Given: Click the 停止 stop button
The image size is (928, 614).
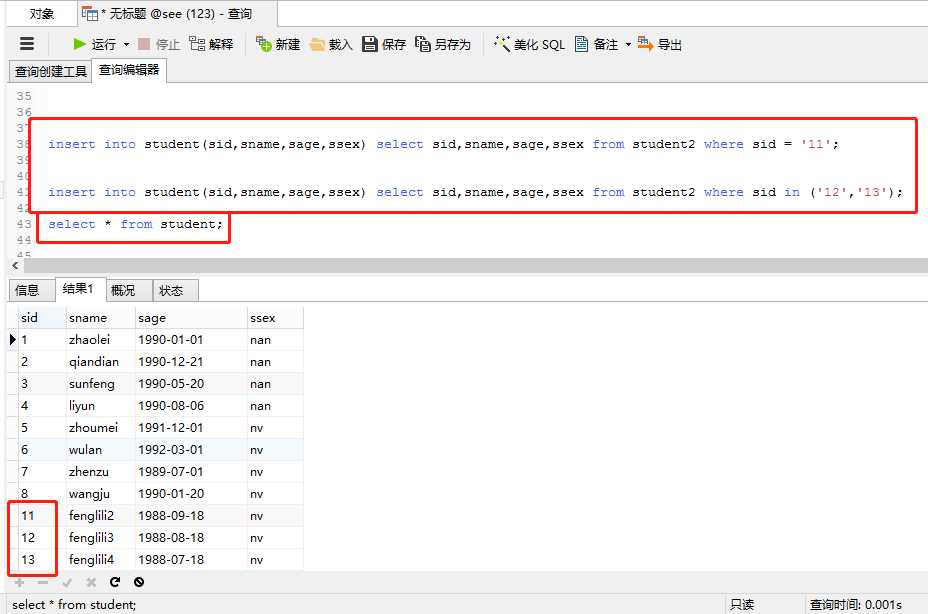Looking at the screenshot, I should click(x=159, y=44).
